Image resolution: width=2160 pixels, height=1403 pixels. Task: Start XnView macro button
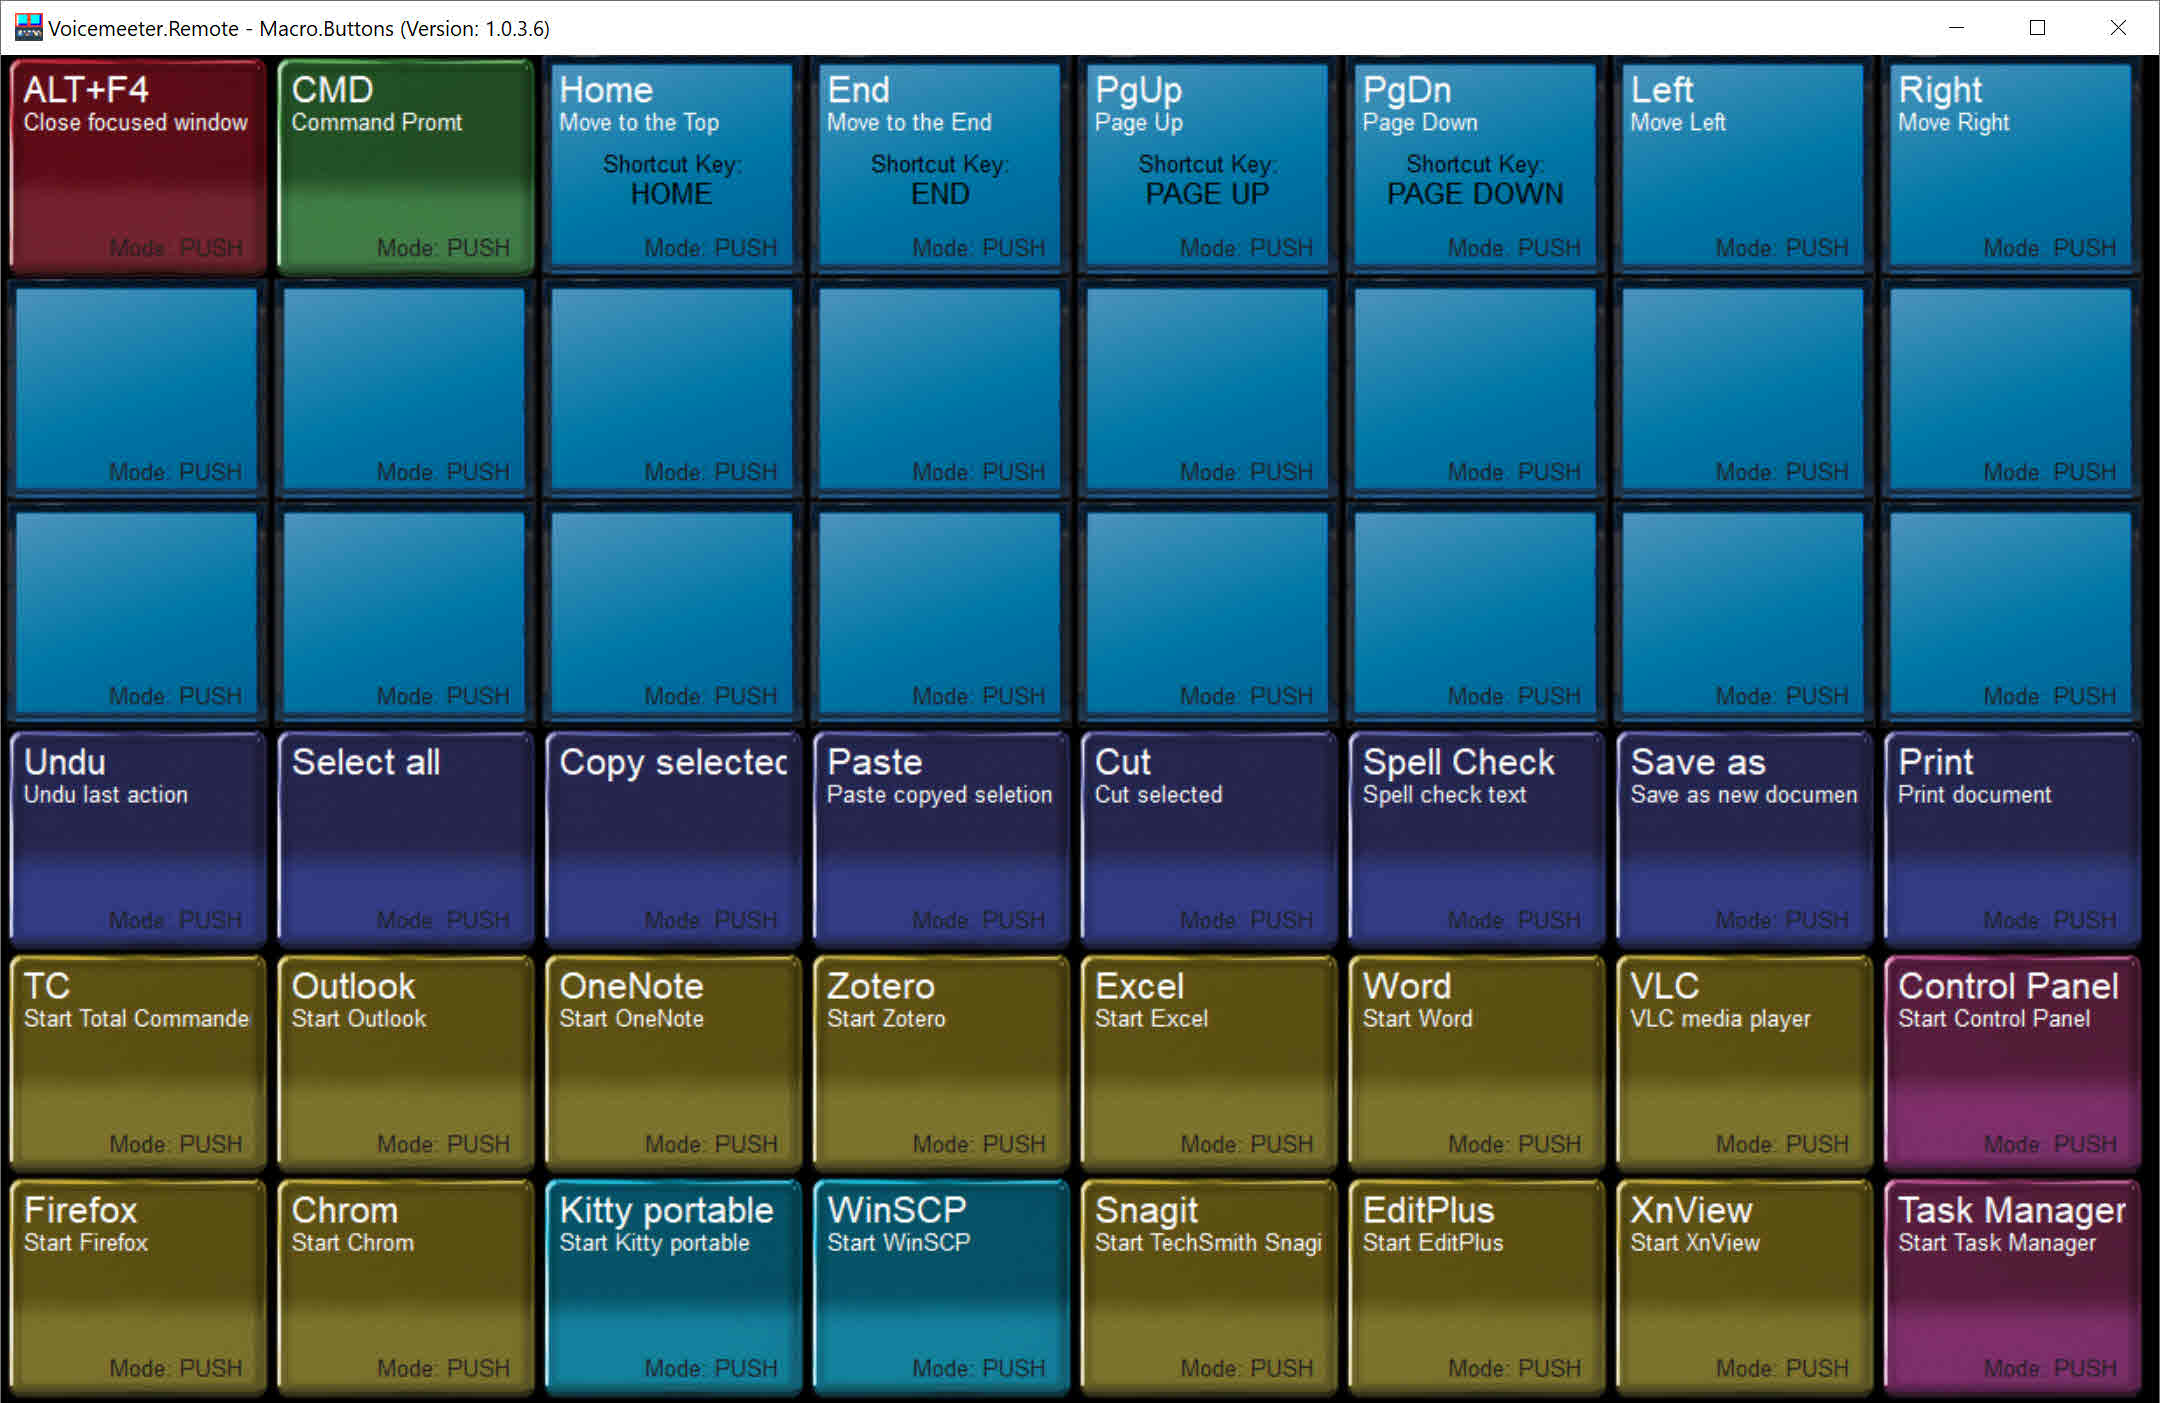[1745, 1286]
